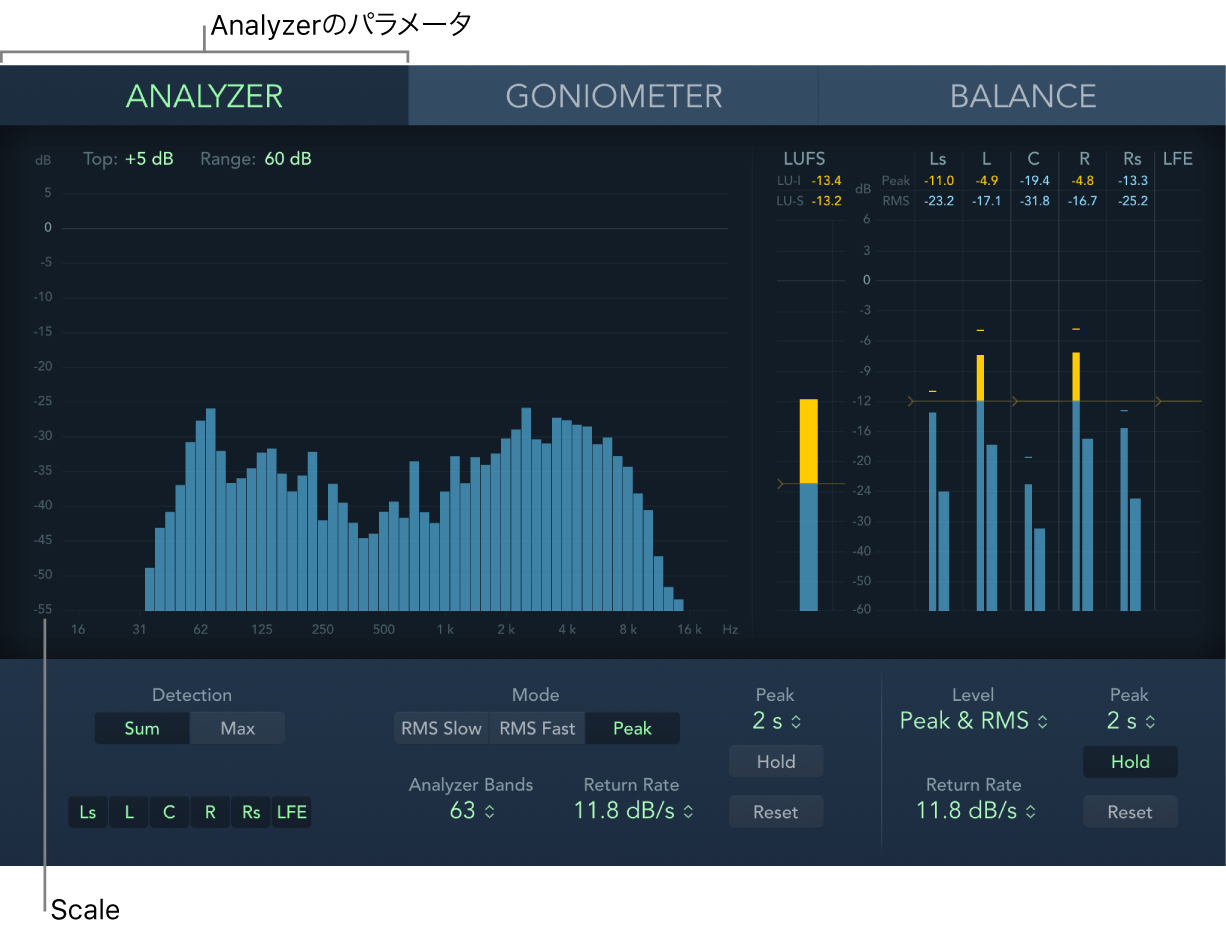This screenshot has height=931, width=1226.
Task: Open the Level selector showing Peak & RMS
Action: point(972,720)
